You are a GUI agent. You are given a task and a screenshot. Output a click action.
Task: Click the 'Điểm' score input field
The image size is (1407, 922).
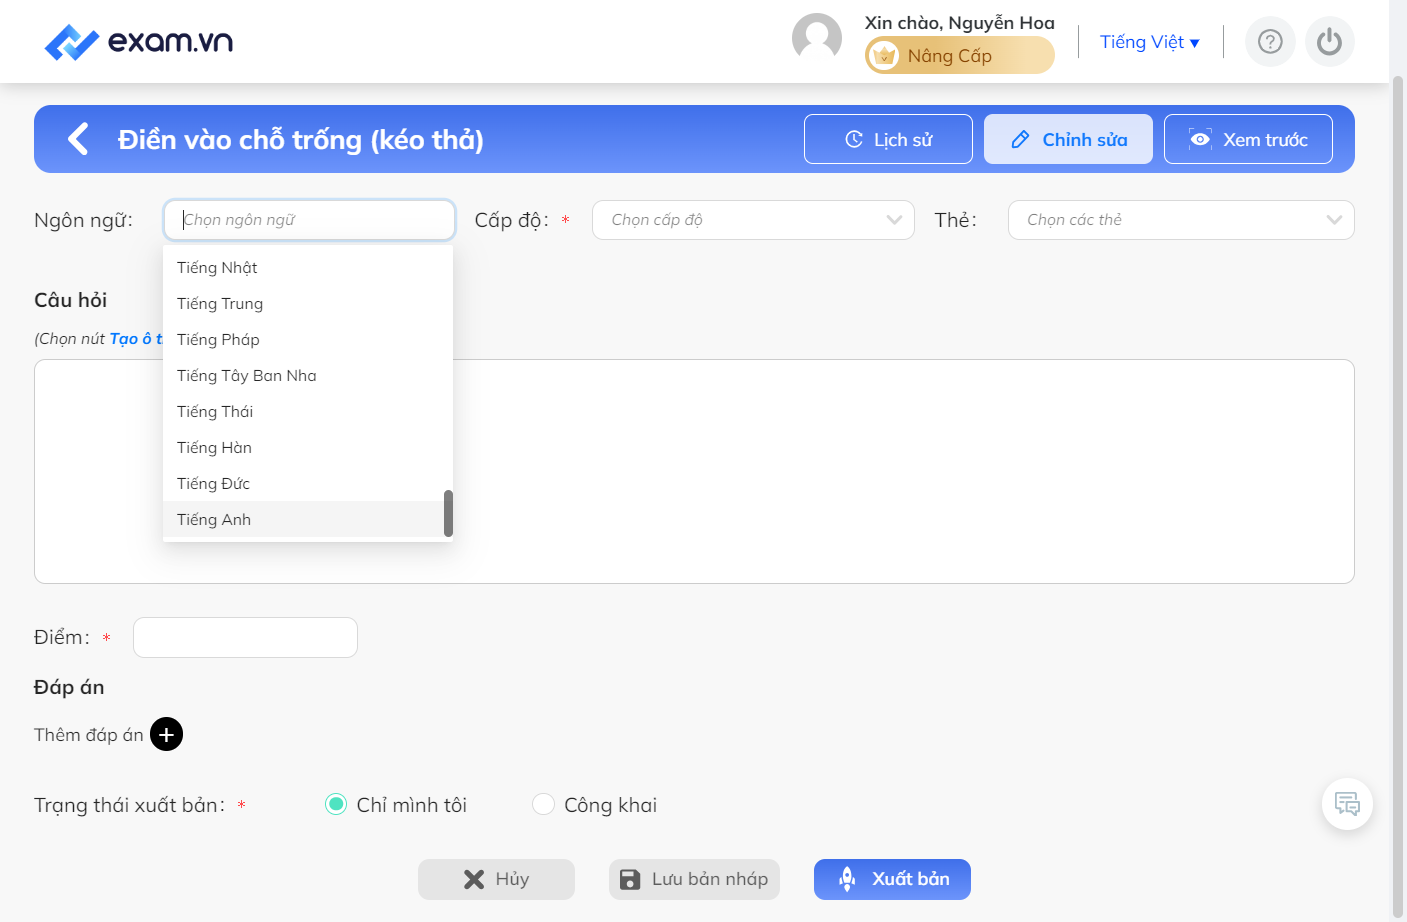click(x=245, y=637)
